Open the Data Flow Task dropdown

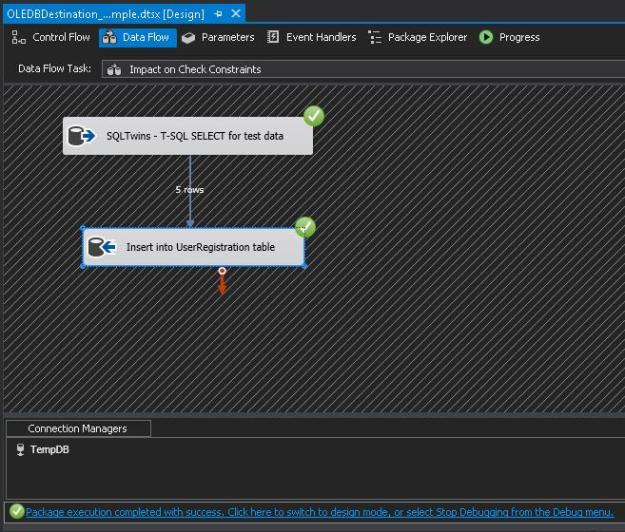[360, 69]
